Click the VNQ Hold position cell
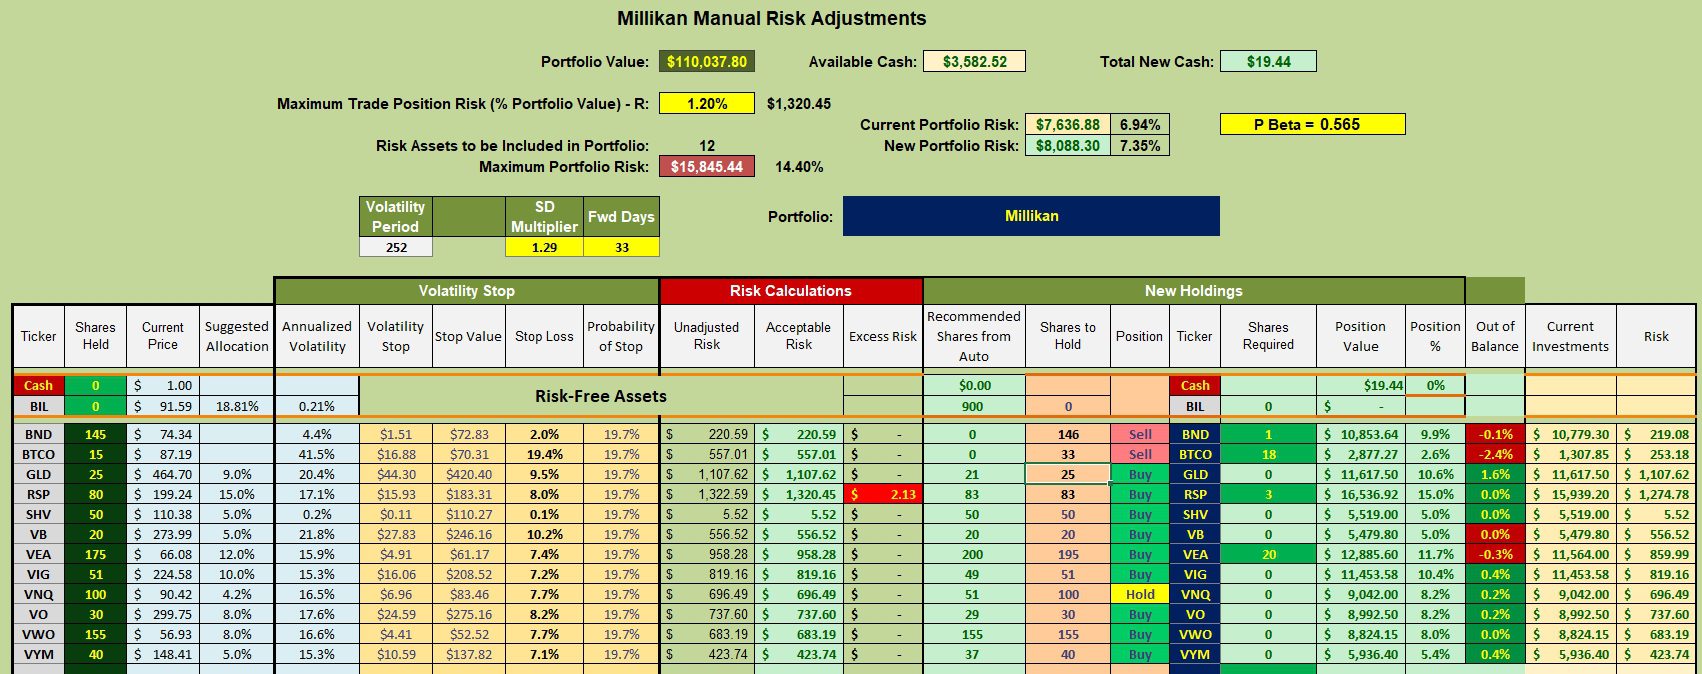 coord(1140,594)
